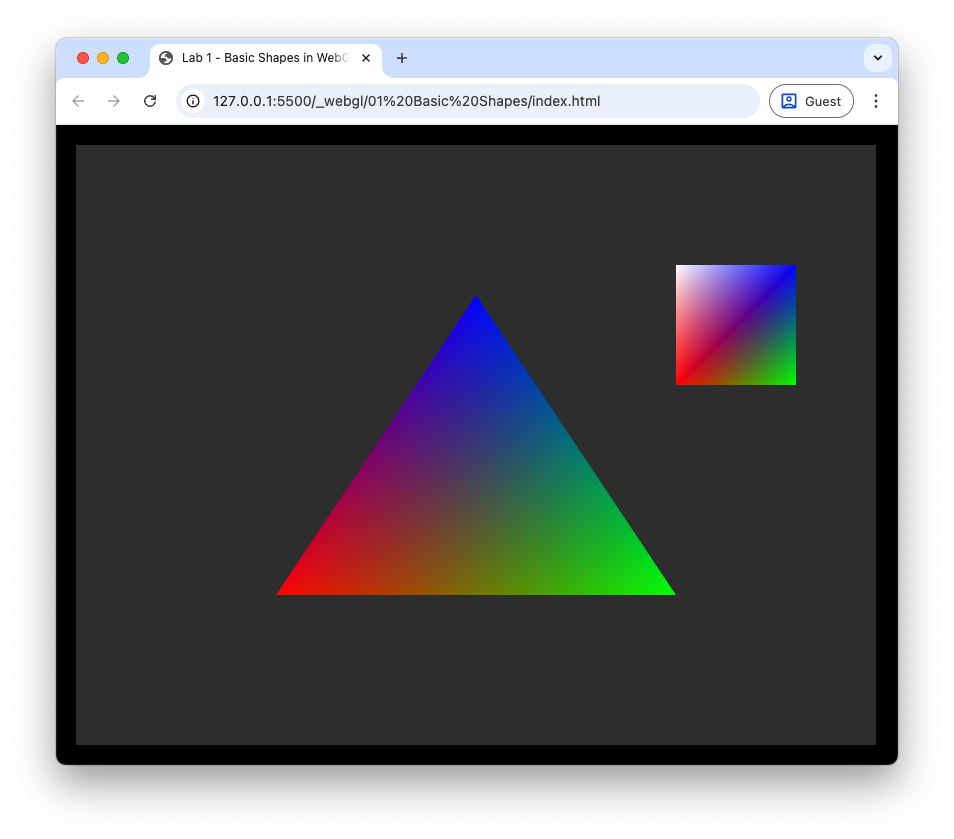Maximize the window with green button
This screenshot has height=839, width=954.
pos(123,58)
